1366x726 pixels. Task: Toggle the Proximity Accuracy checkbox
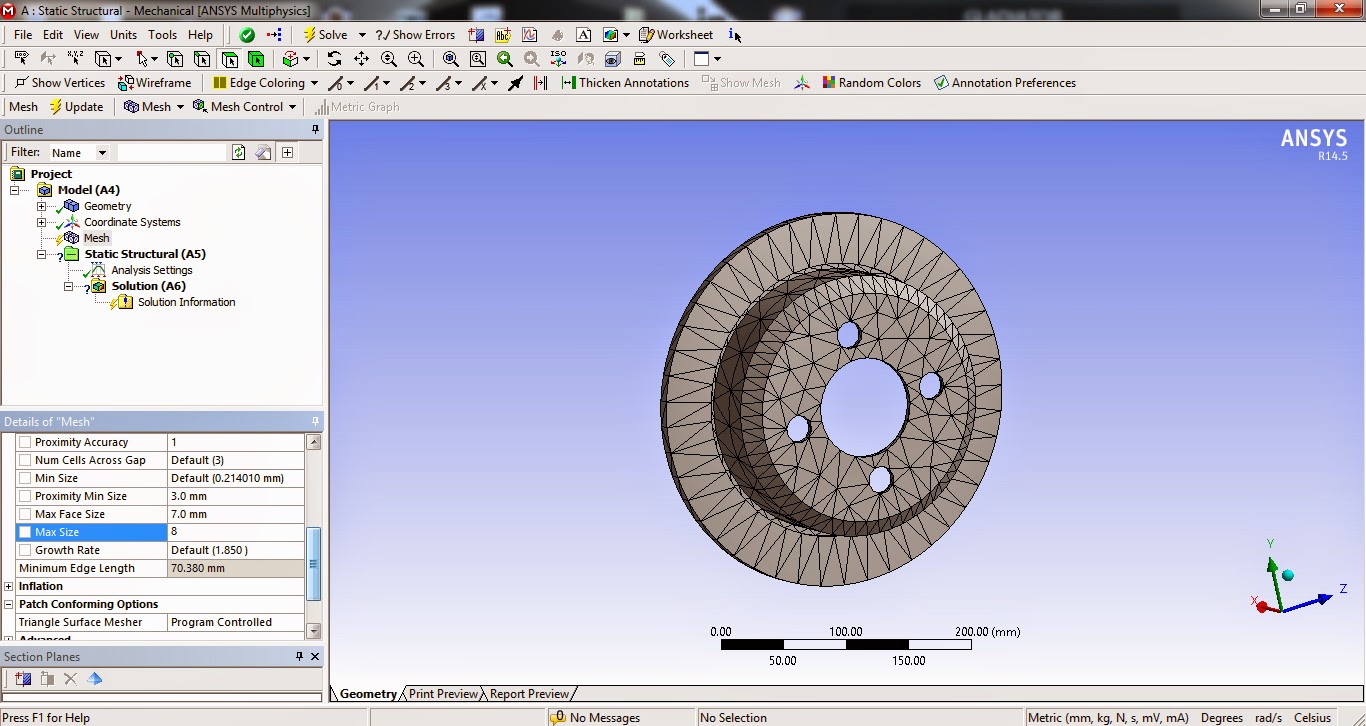[23, 441]
